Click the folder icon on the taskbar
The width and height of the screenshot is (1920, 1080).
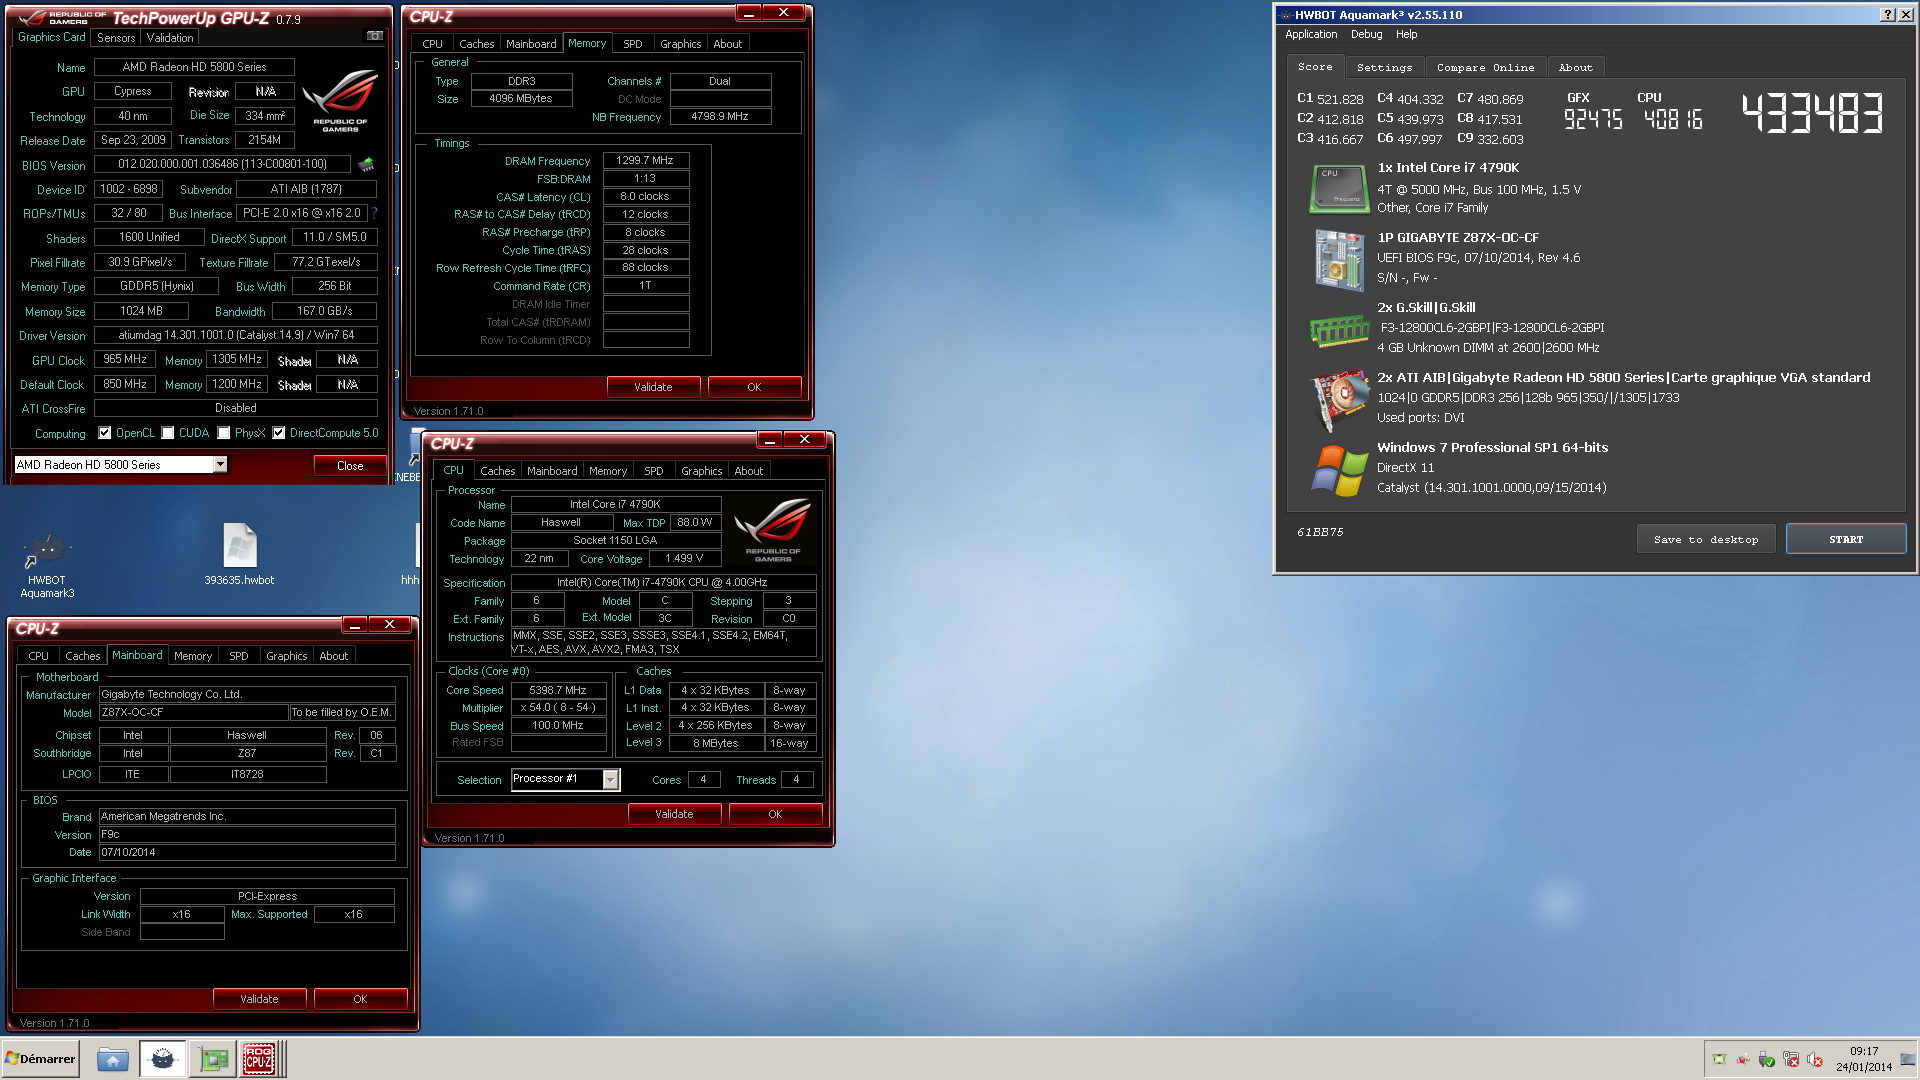click(x=113, y=1059)
